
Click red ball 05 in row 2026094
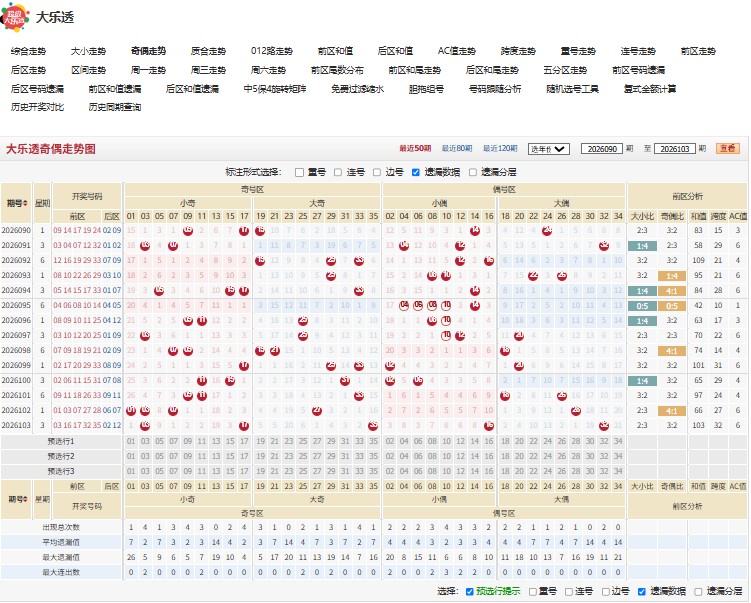tap(159, 291)
